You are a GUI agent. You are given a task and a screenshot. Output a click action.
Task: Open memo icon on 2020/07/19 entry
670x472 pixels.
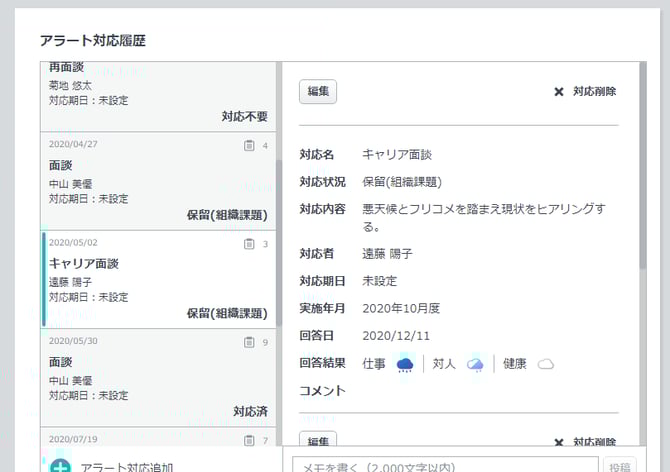(249, 440)
